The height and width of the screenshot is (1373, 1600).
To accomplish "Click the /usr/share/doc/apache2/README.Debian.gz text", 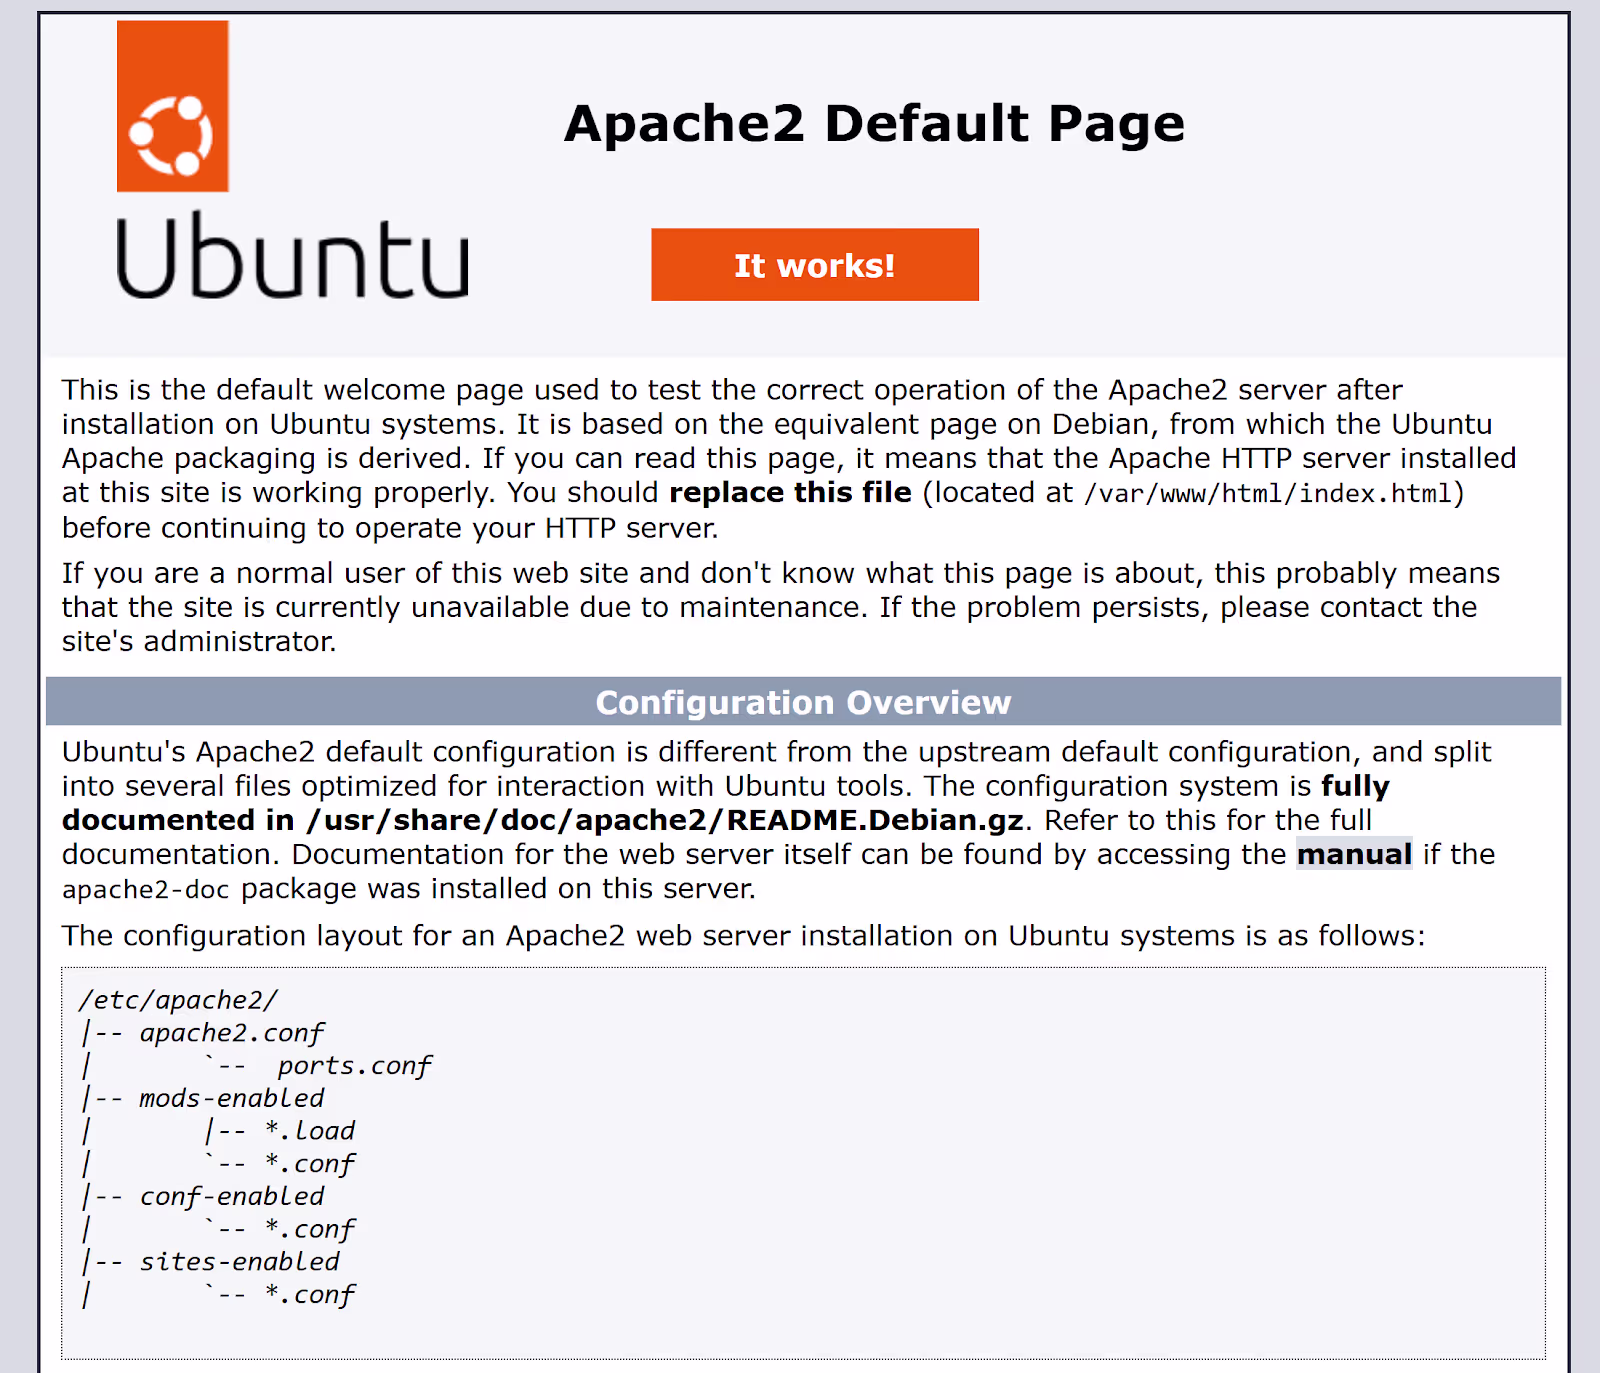I will 665,820.
